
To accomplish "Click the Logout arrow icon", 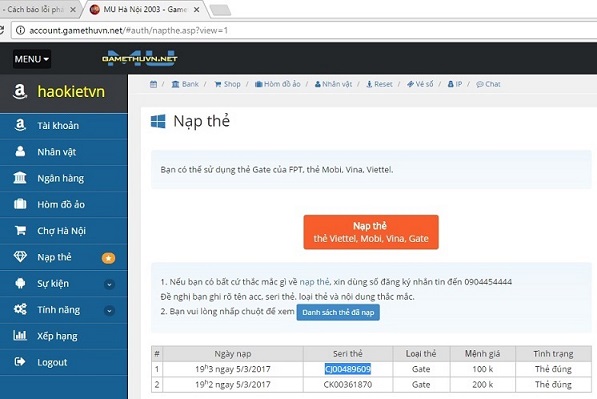I will coord(20,362).
